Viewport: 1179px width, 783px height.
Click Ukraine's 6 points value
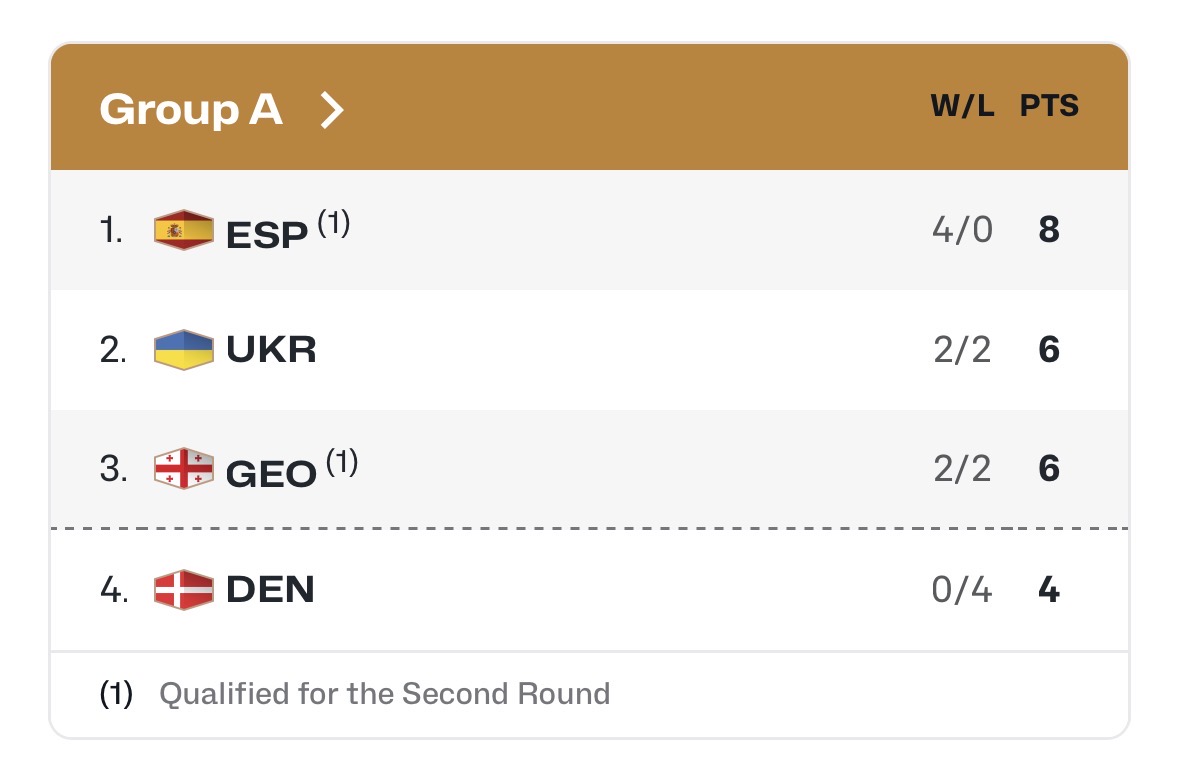point(1049,350)
